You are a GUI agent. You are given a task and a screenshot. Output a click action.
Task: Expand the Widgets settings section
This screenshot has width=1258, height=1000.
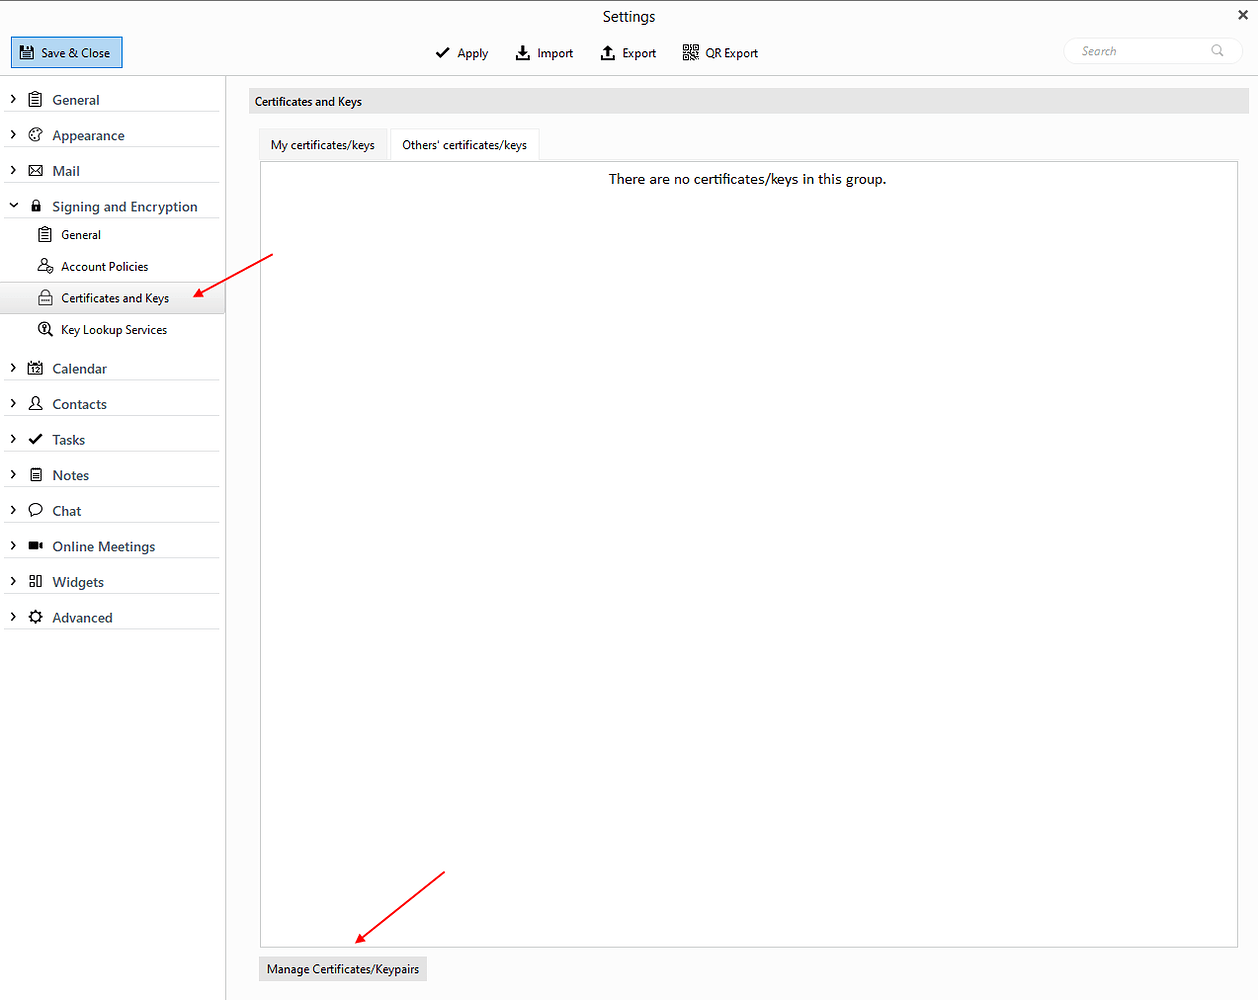click(13, 581)
